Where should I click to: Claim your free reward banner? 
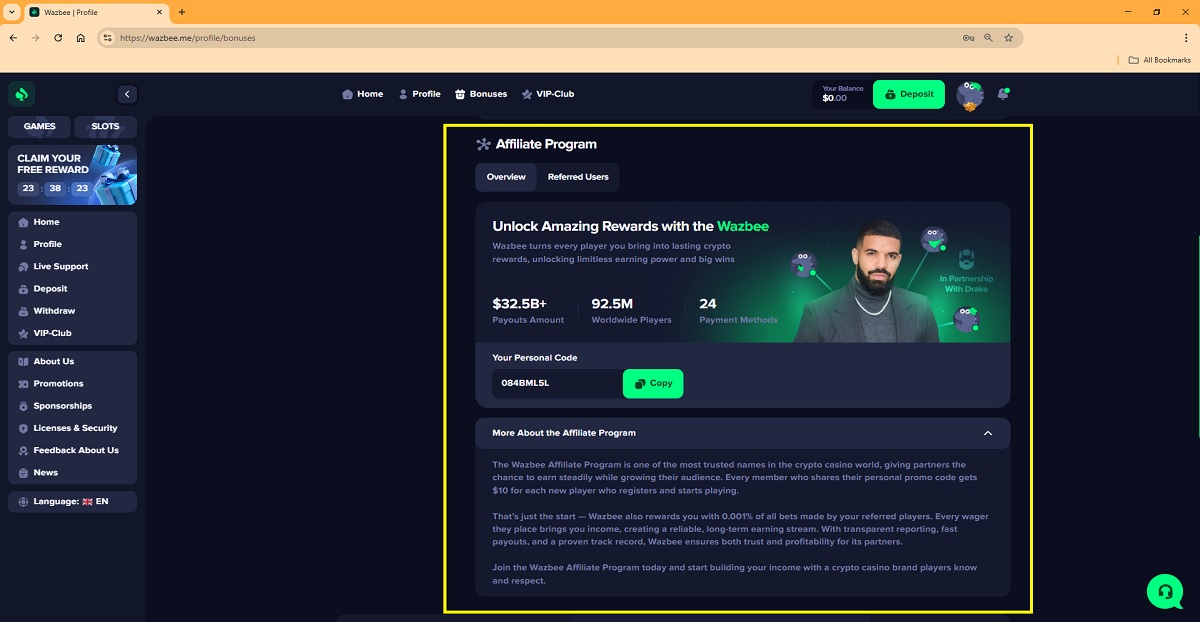72,175
